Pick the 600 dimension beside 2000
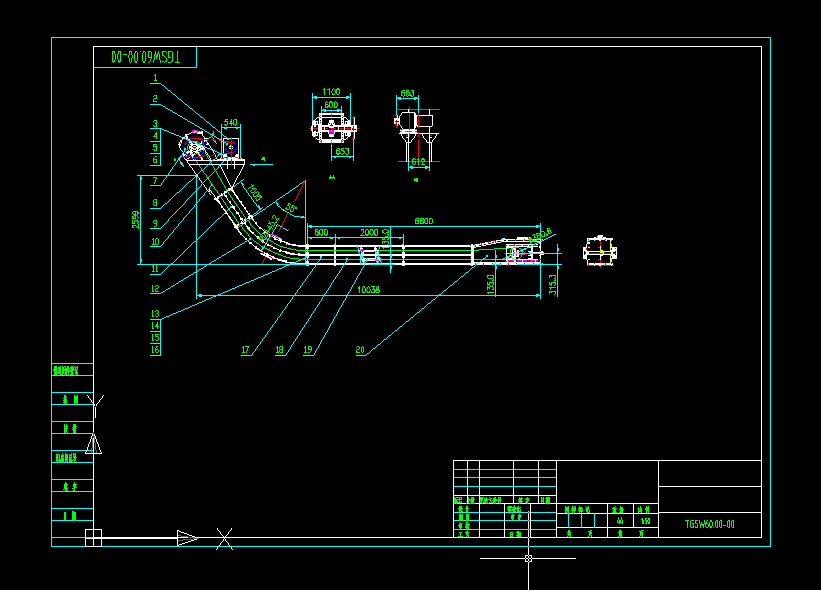821x590 pixels. 321,232
